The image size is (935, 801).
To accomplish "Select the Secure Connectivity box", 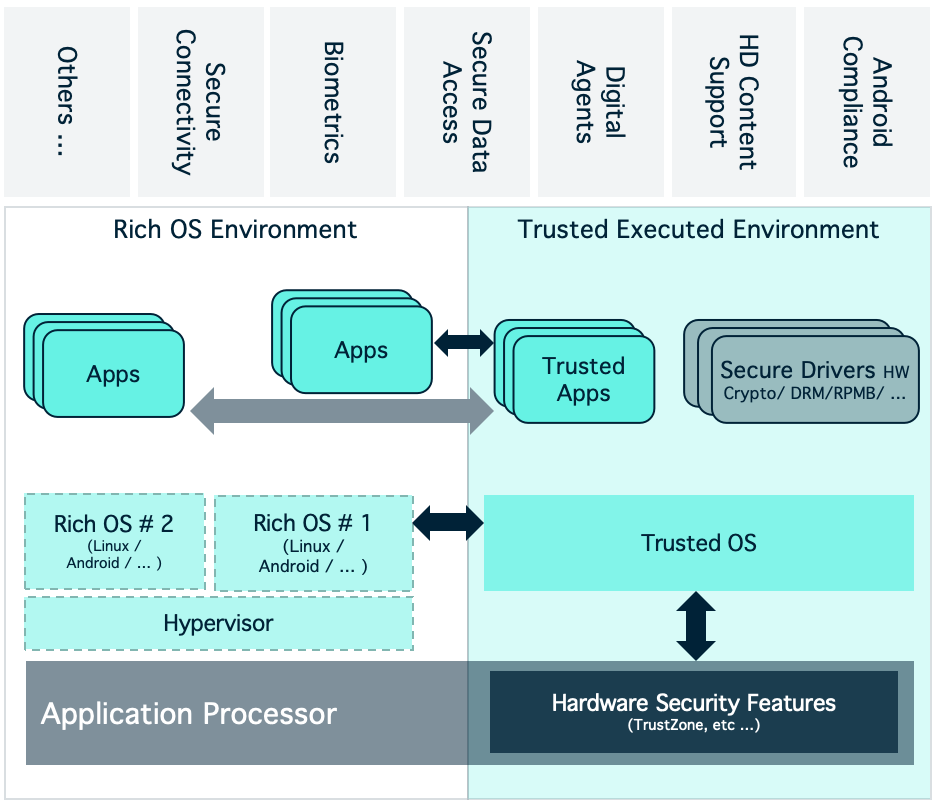I will (x=201, y=102).
